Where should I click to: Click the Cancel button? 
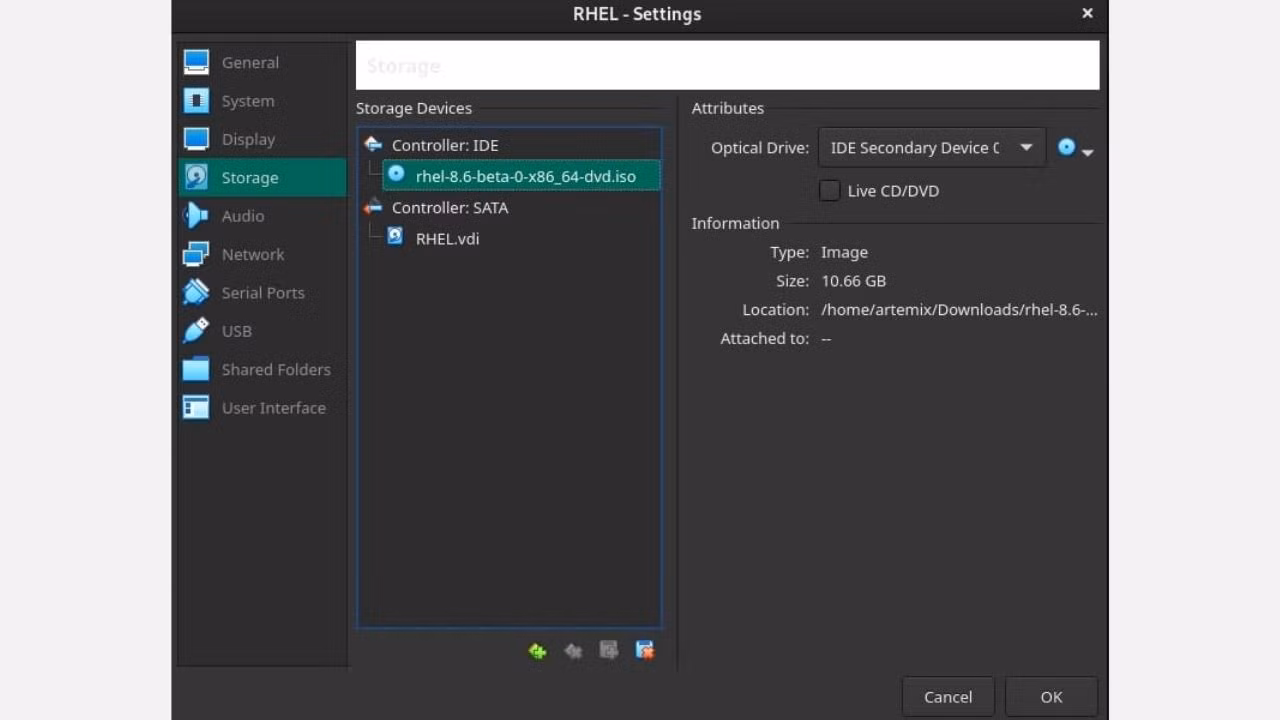pyautogui.click(x=948, y=697)
